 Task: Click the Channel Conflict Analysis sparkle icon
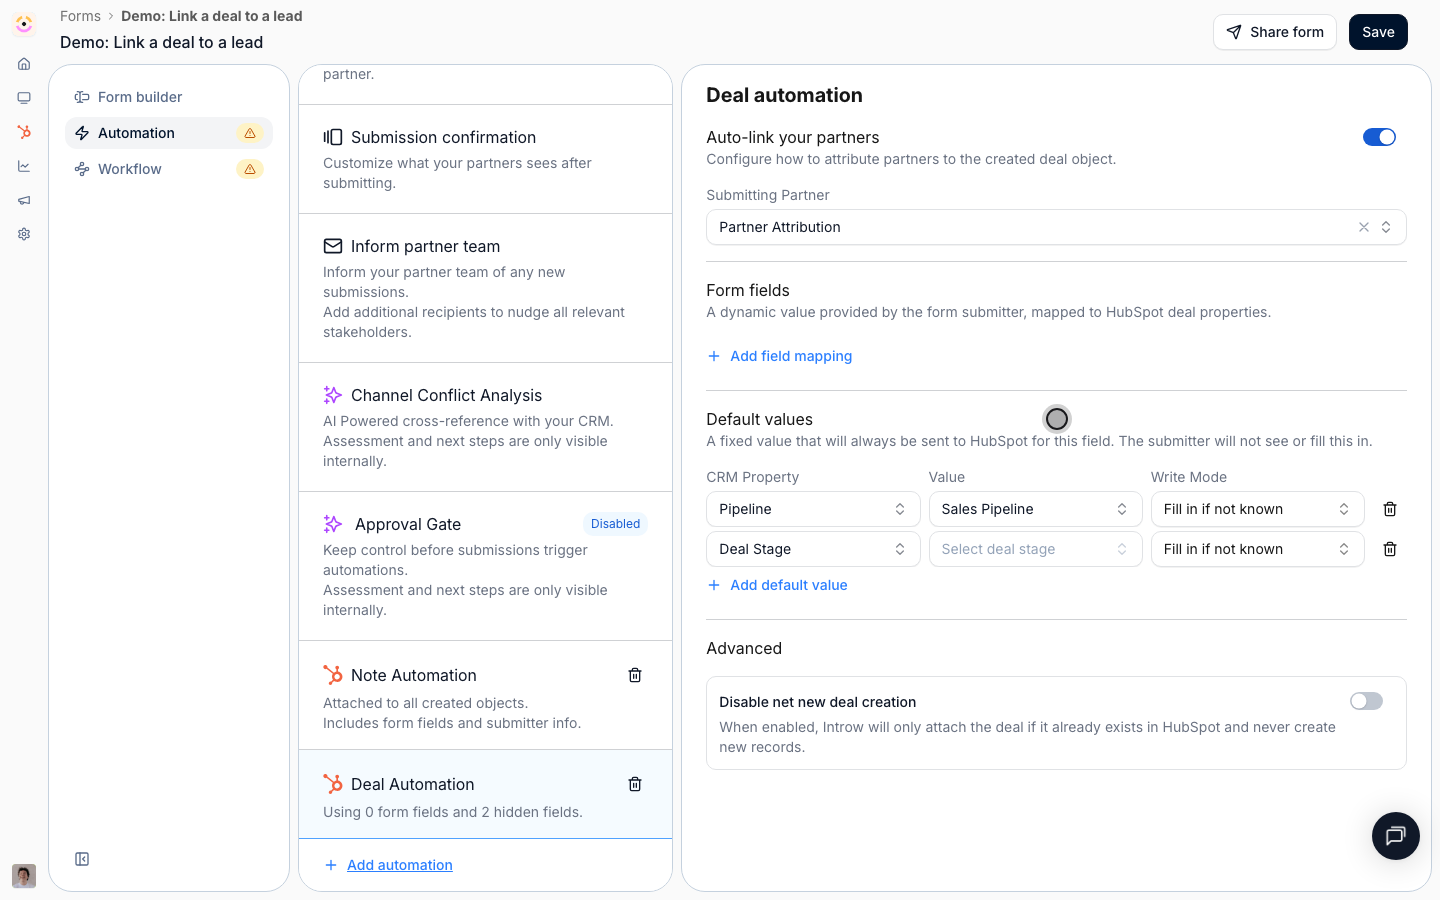coord(333,395)
